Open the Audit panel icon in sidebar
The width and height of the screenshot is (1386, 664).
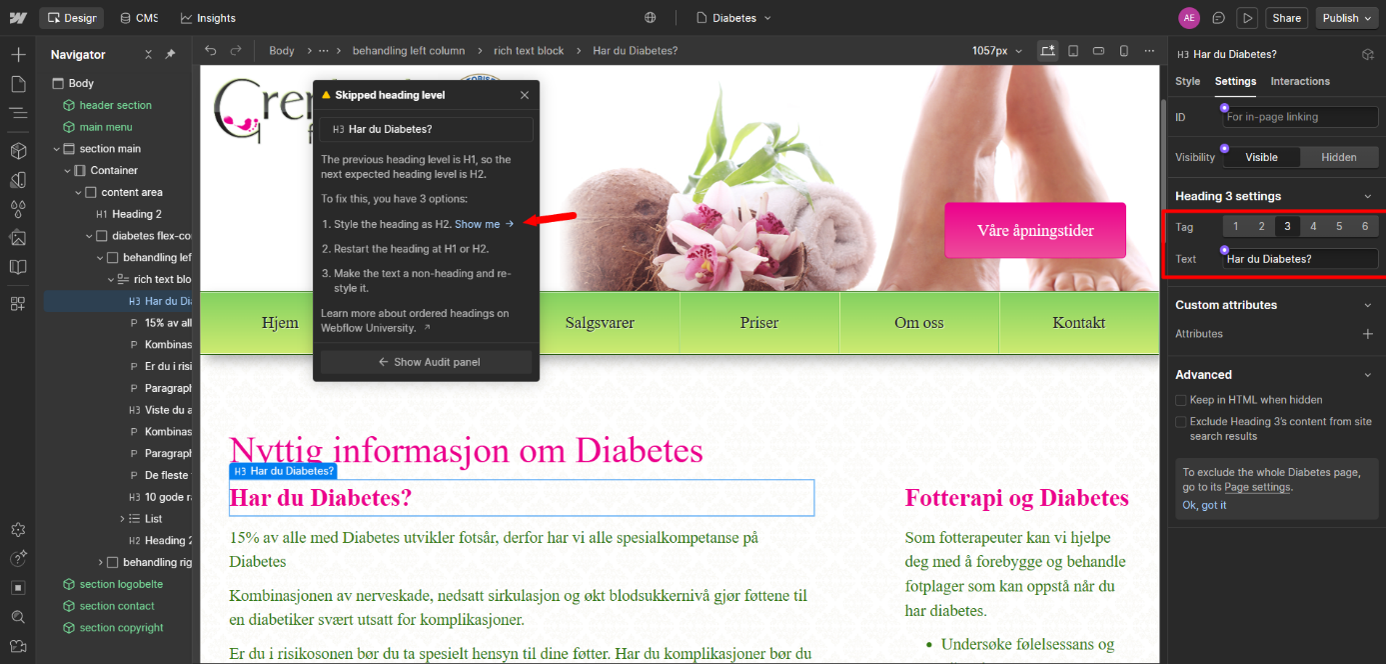click(x=18, y=588)
